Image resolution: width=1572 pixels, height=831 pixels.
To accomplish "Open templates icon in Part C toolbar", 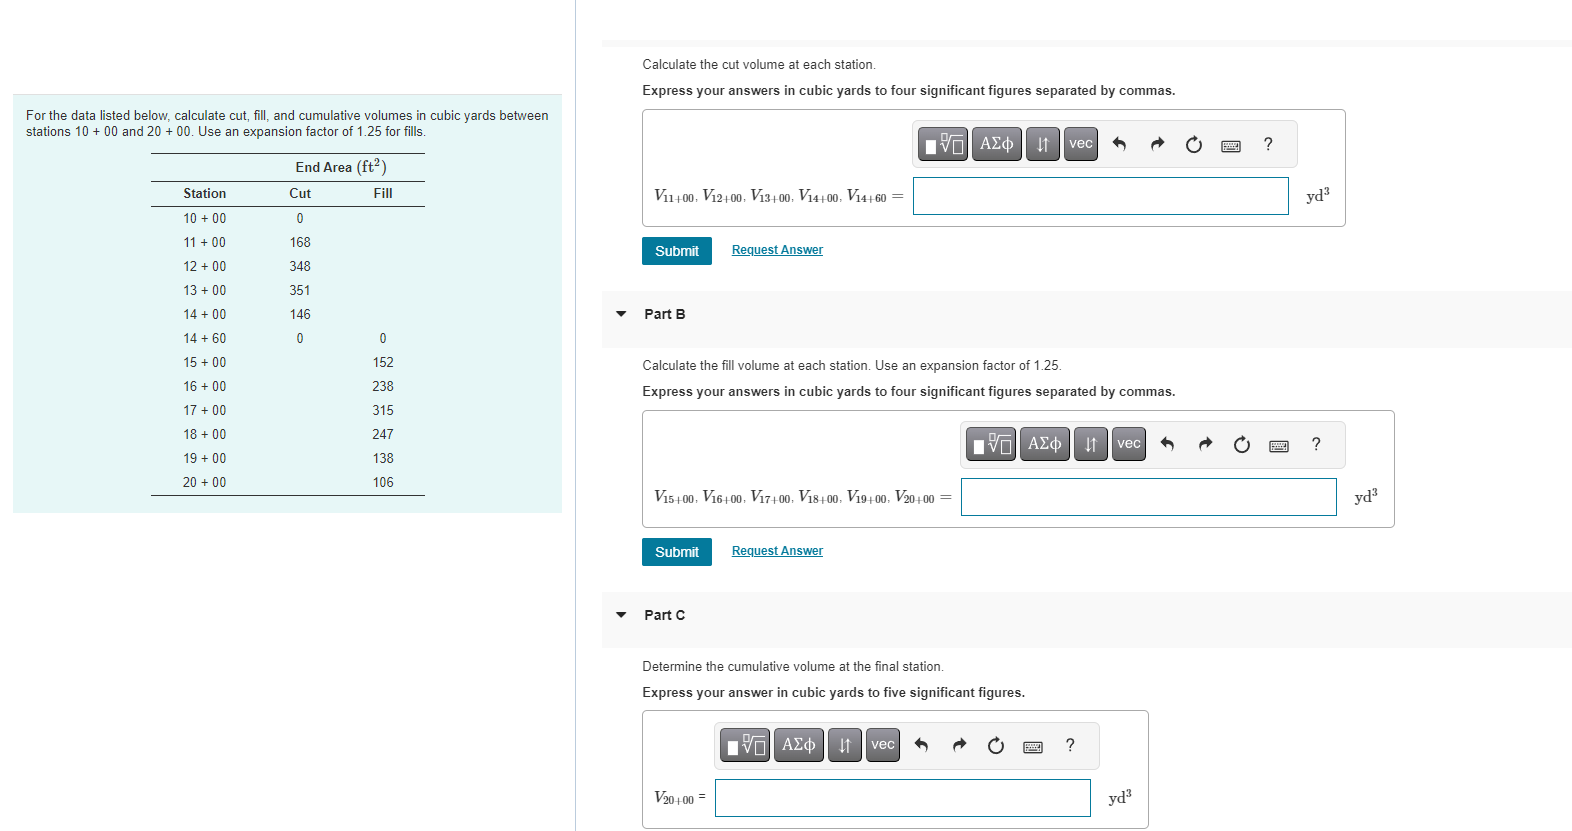I will point(745,745).
